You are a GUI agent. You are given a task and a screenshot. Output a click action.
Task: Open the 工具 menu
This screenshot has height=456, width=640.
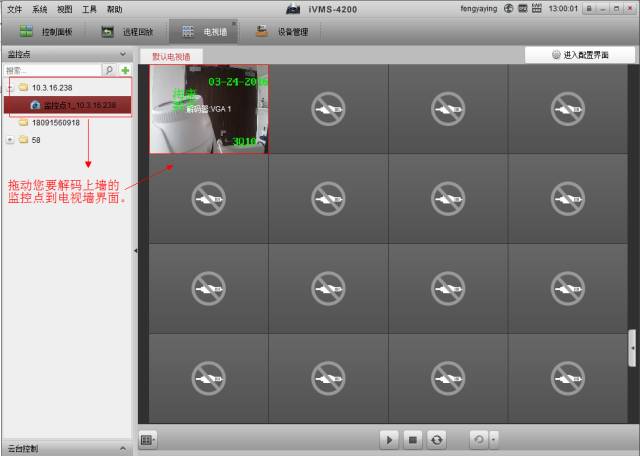click(x=90, y=8)
